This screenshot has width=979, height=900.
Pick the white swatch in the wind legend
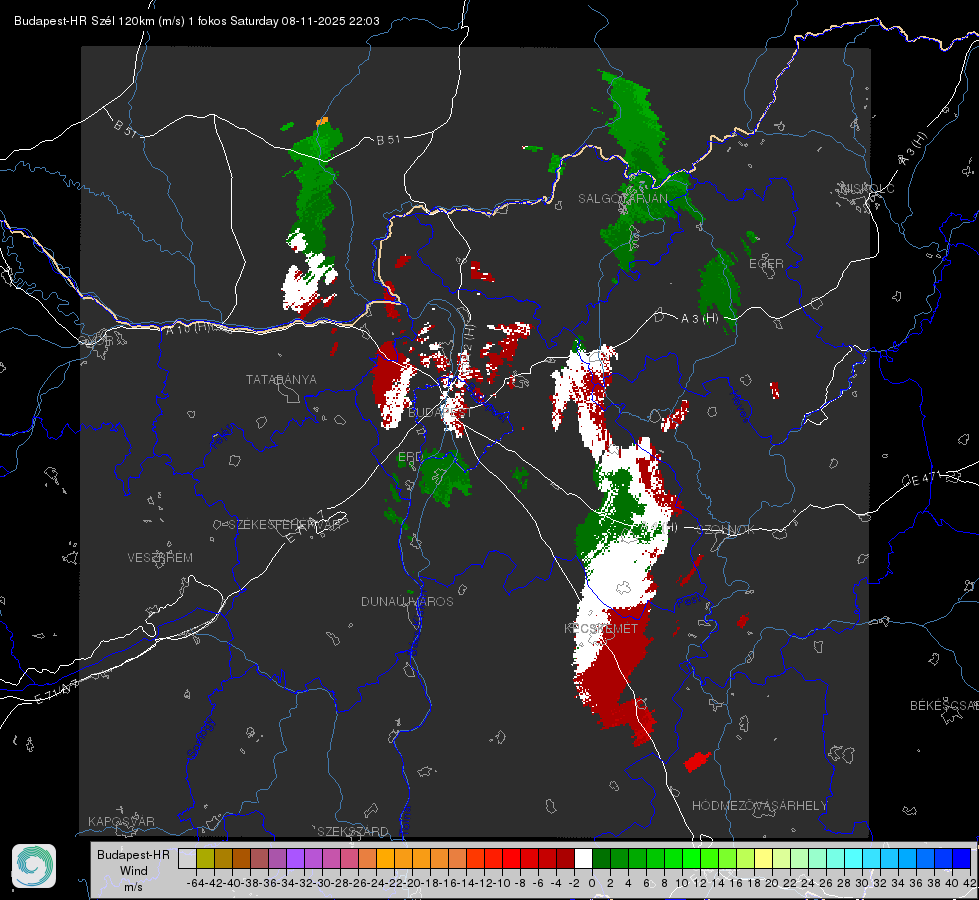(x=583, y=858)
